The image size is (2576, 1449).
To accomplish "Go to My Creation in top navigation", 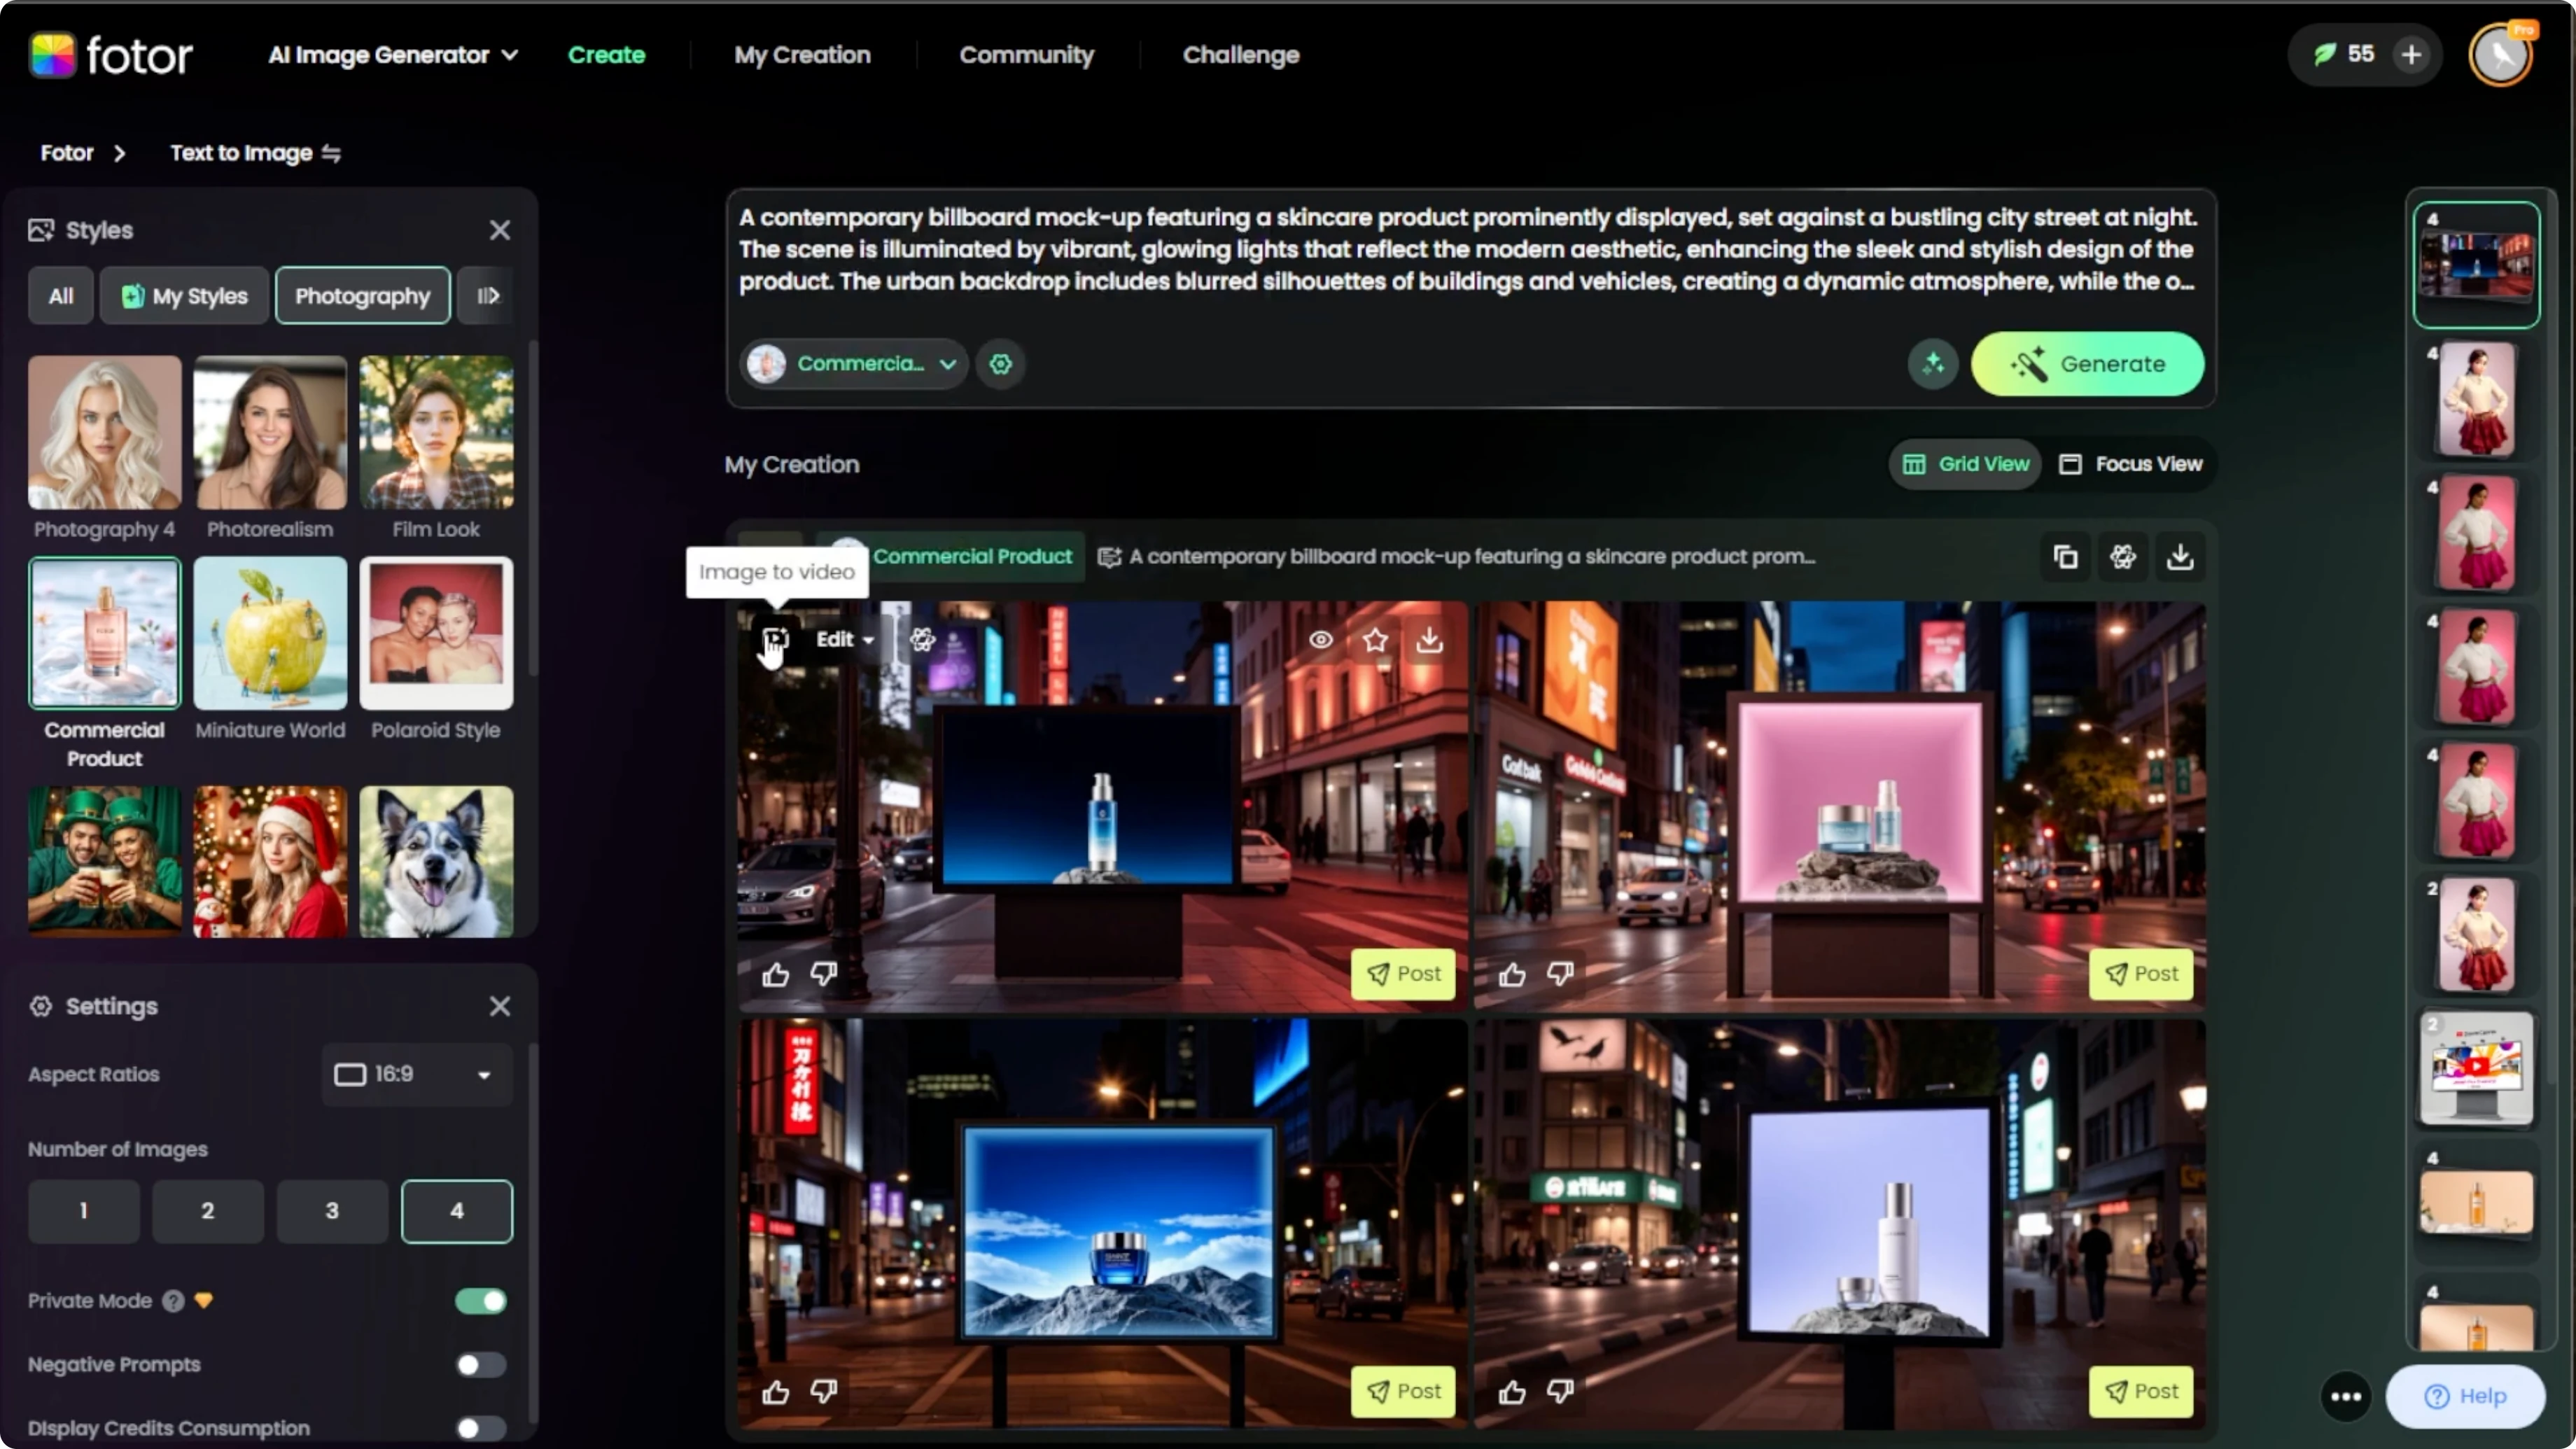I will (x=802, y=55).
